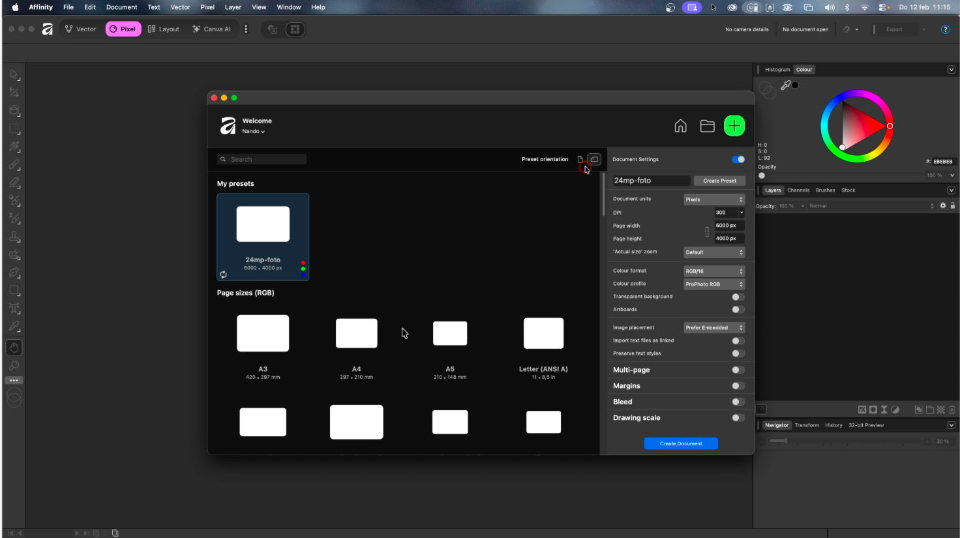Click inside the colour wheel triangle

point(861,127)
